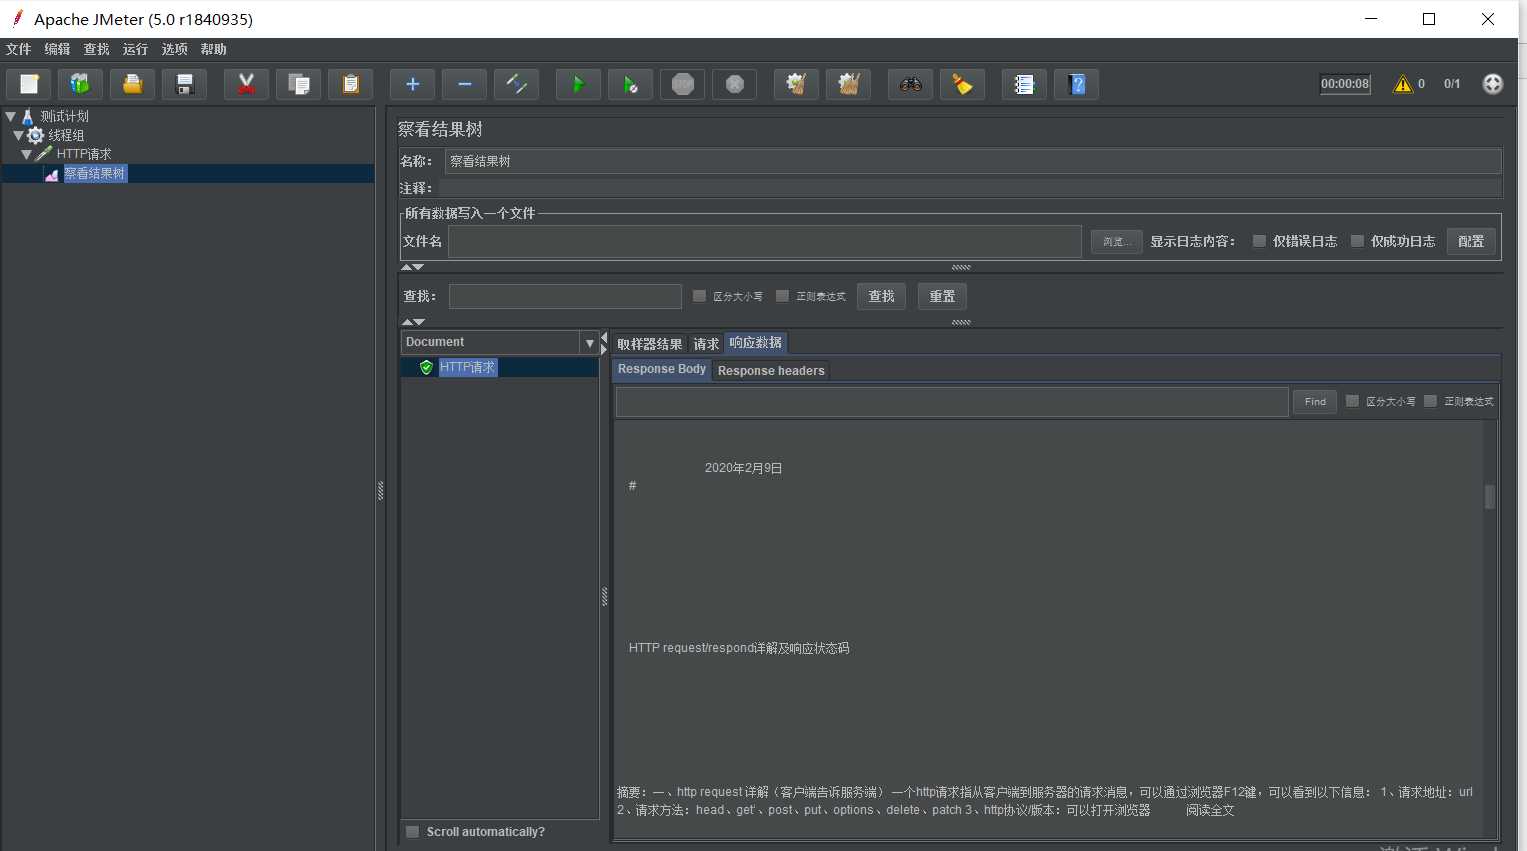Viewport: 1527px width, 851px height.
Task: Show log viewer via warning triangle icon
Action: (1403, 84)
